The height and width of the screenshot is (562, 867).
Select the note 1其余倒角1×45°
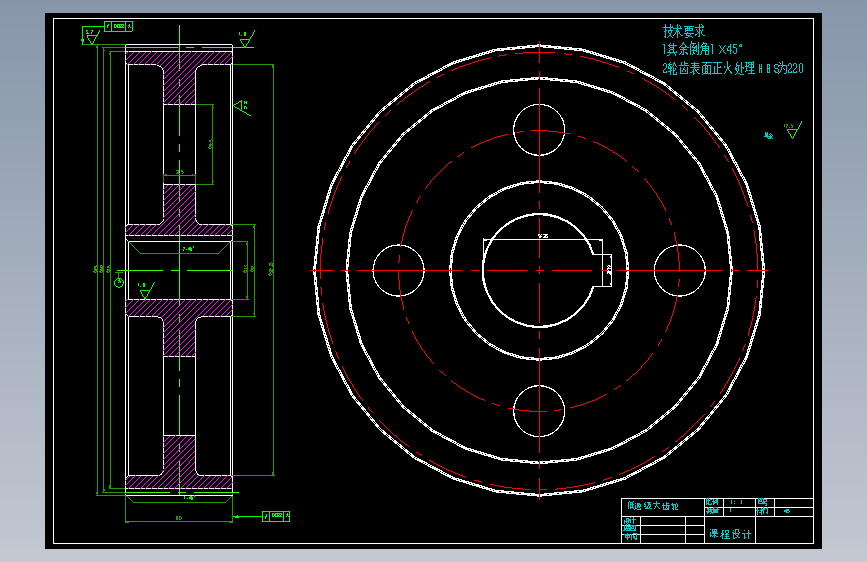702,49
